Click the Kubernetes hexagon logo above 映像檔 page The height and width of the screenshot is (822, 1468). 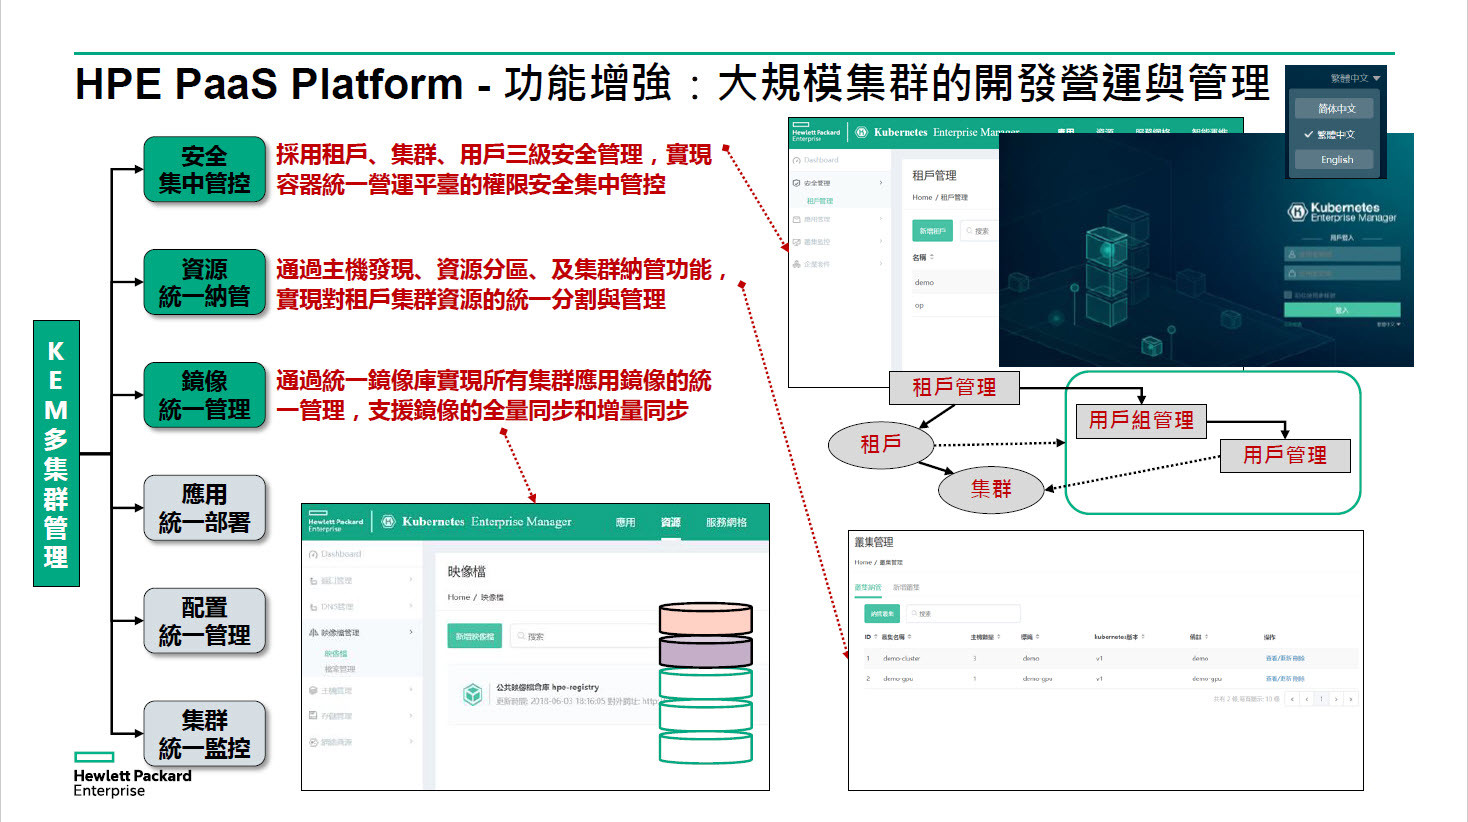point(388,522)
